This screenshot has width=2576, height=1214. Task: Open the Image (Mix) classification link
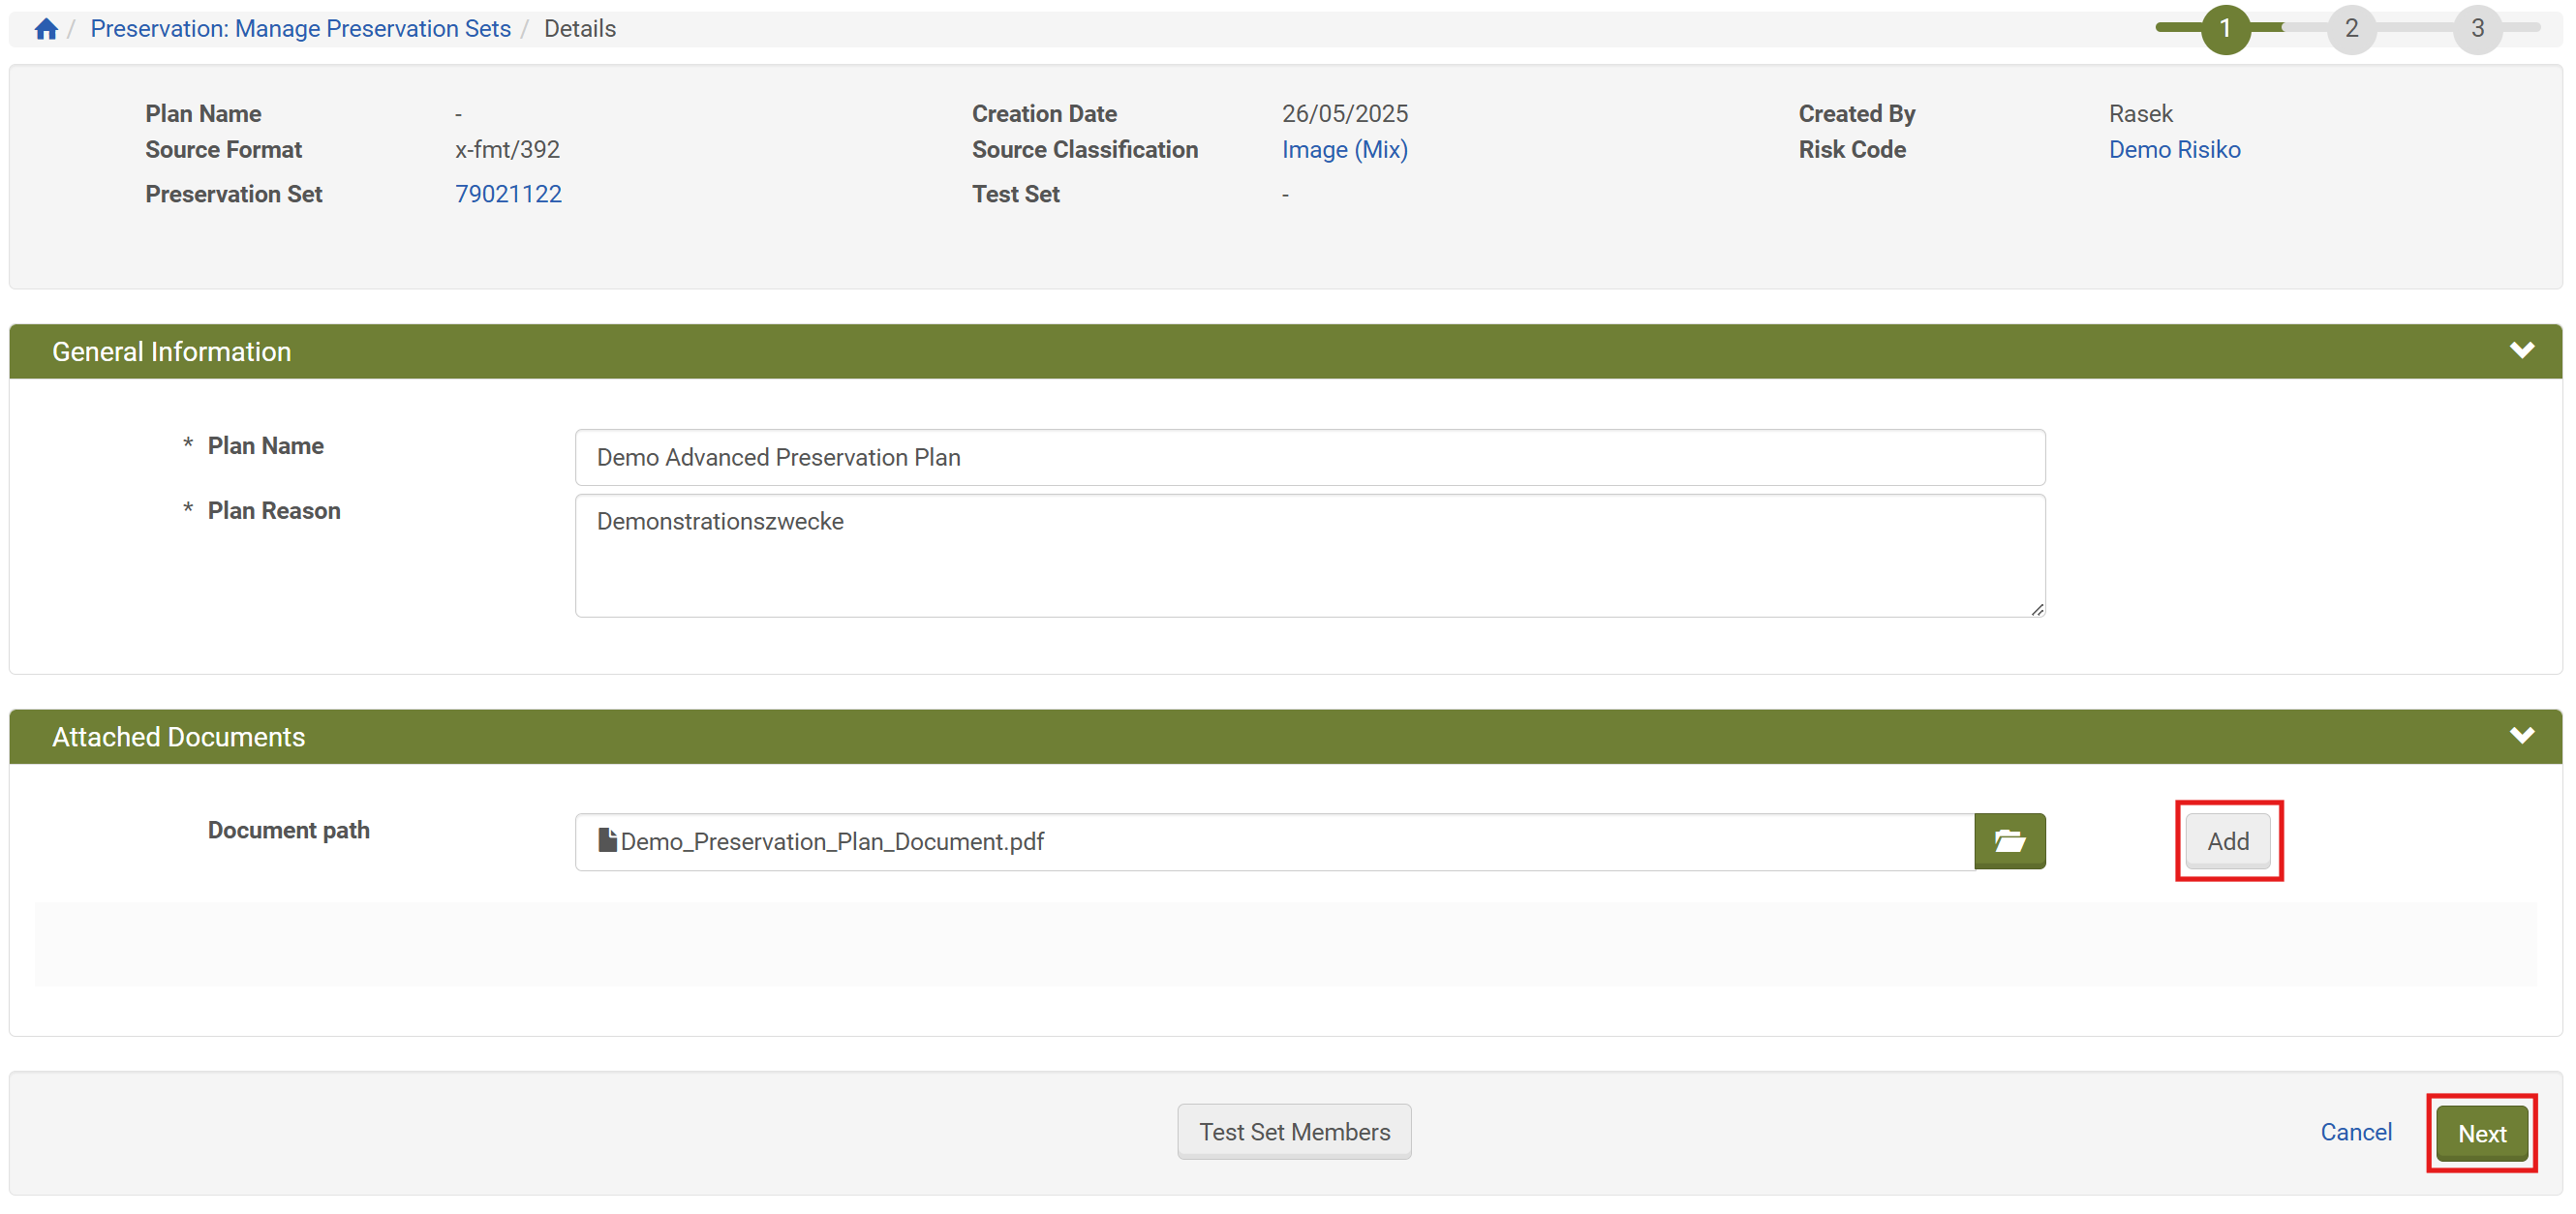[1344, 150]
